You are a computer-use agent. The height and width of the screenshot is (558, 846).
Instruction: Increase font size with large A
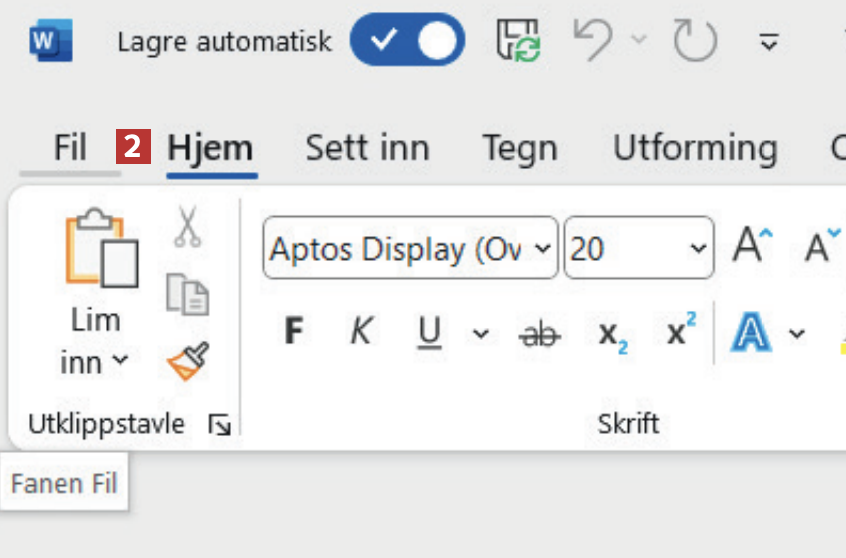coord(752,246)
